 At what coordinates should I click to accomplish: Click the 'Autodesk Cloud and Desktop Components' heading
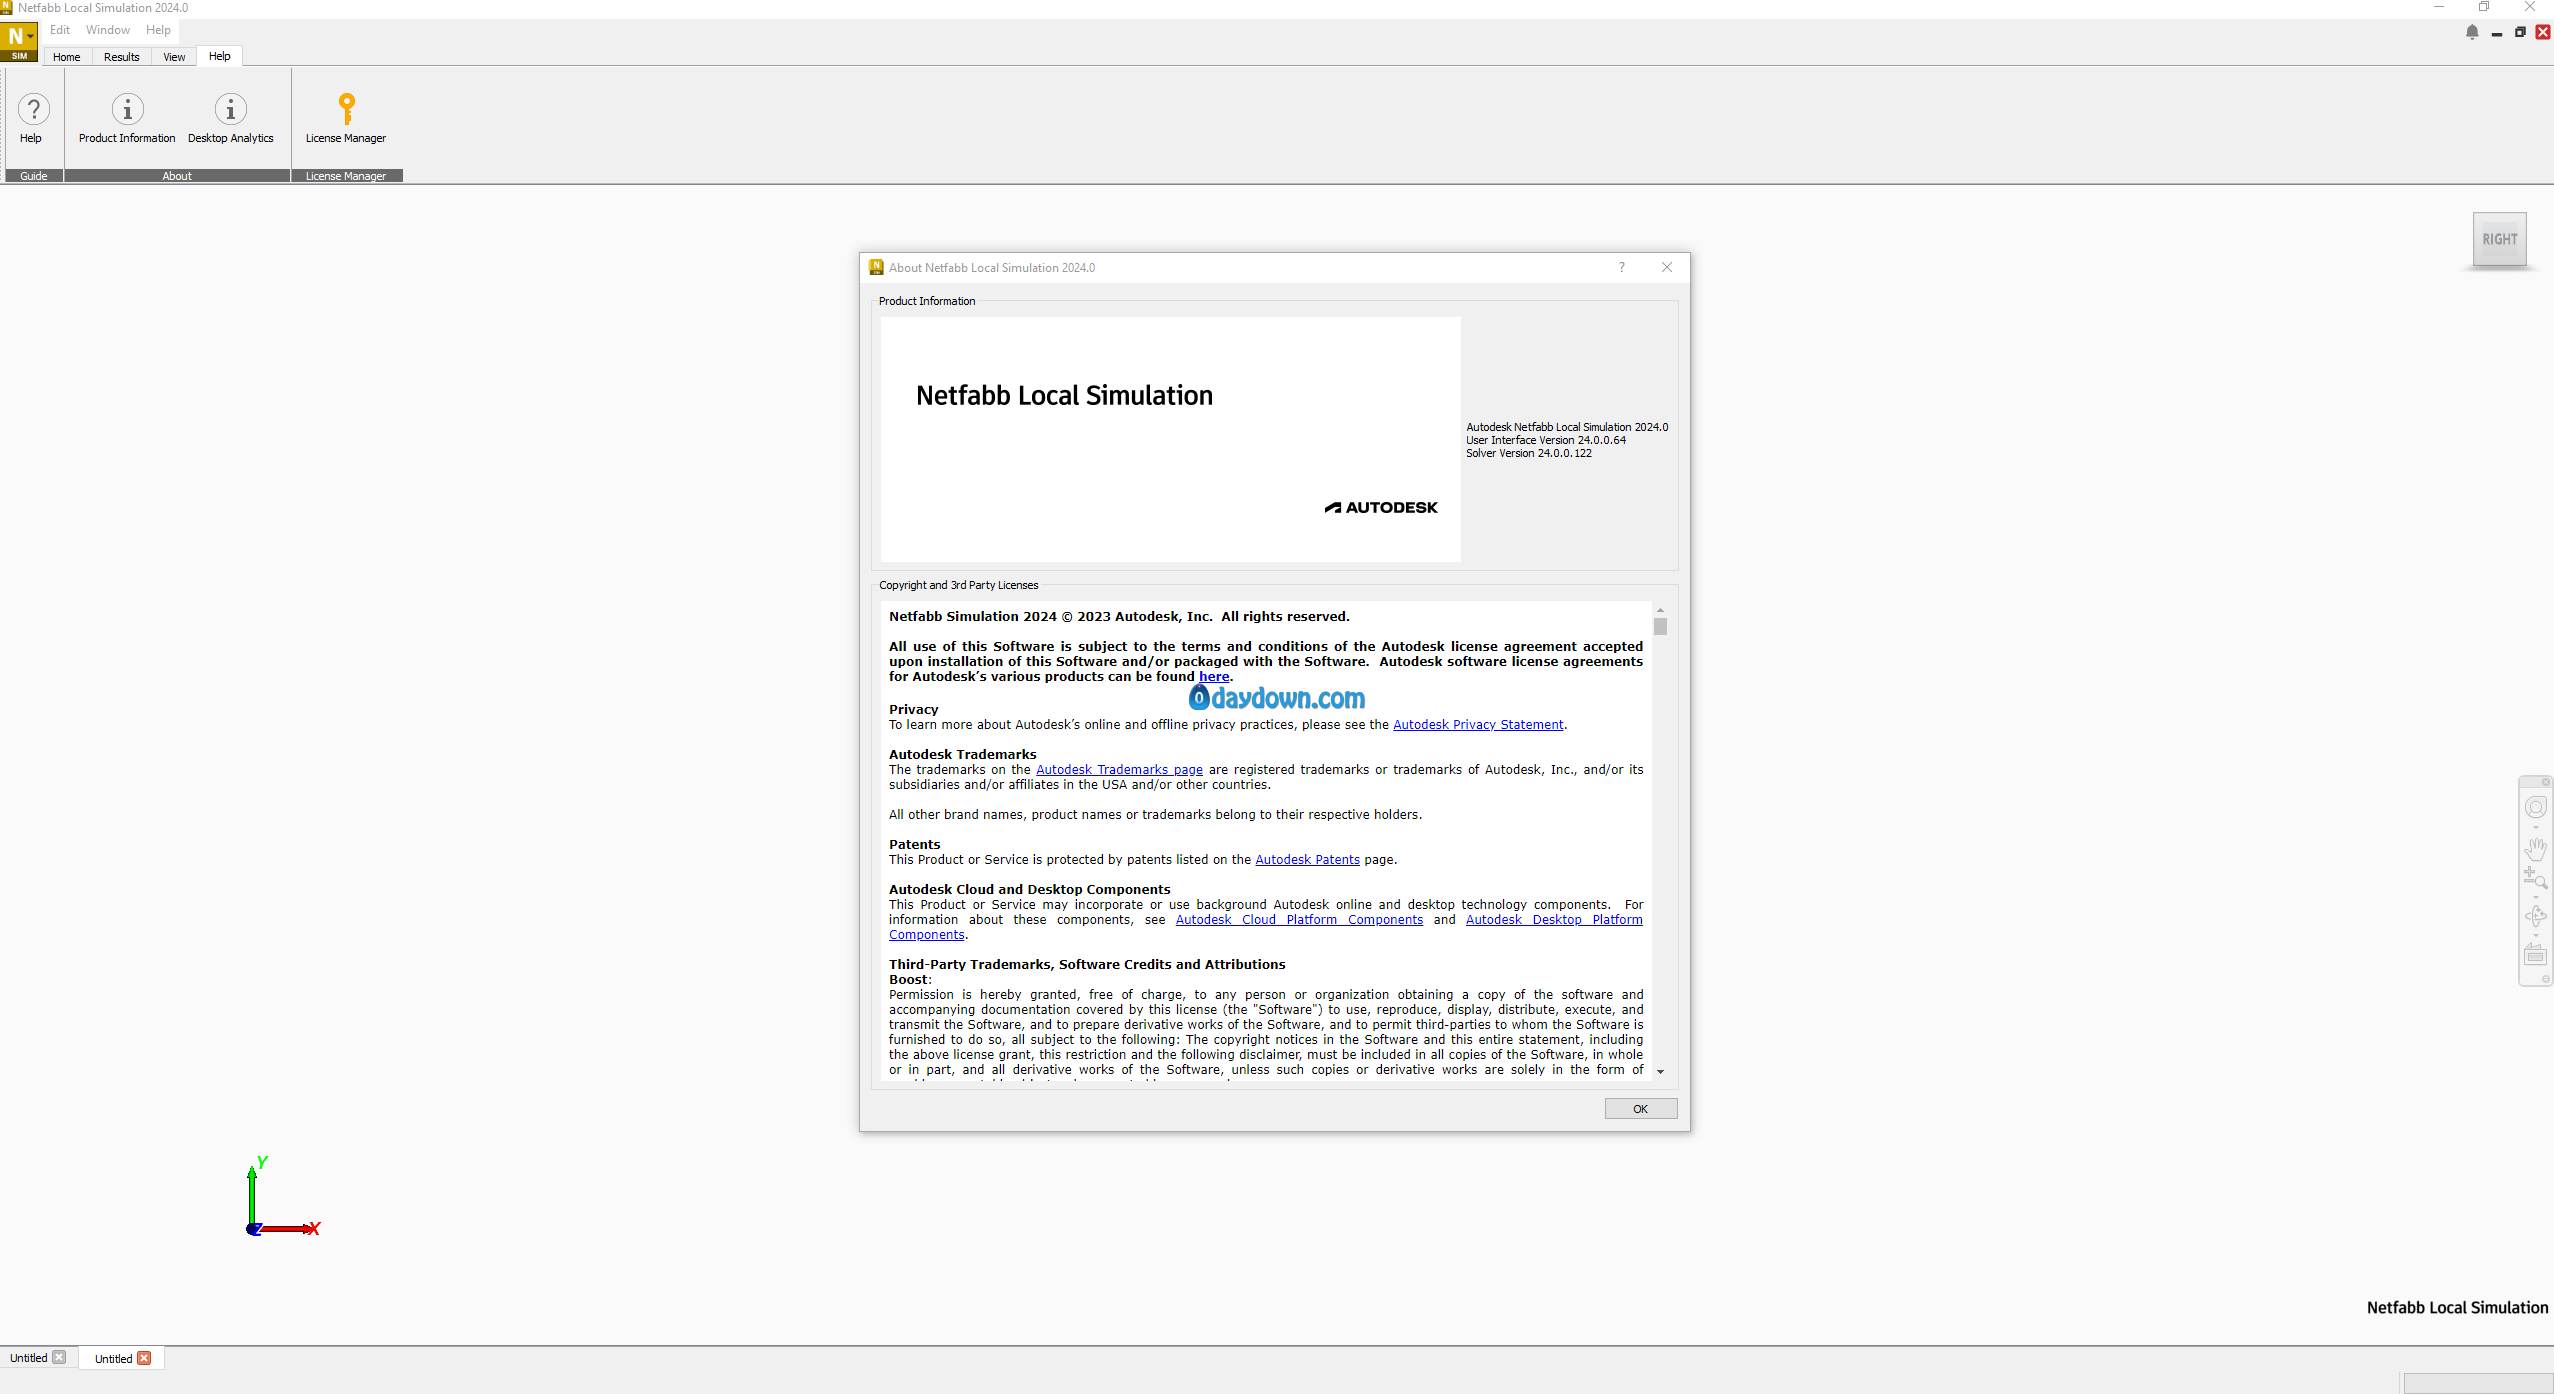[1029, 890]
